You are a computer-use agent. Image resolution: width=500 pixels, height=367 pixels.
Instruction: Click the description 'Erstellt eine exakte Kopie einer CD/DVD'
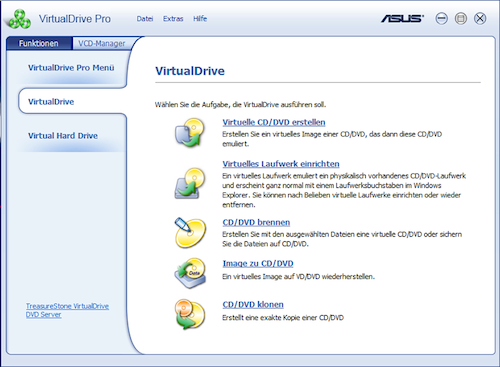coord(283,318)
